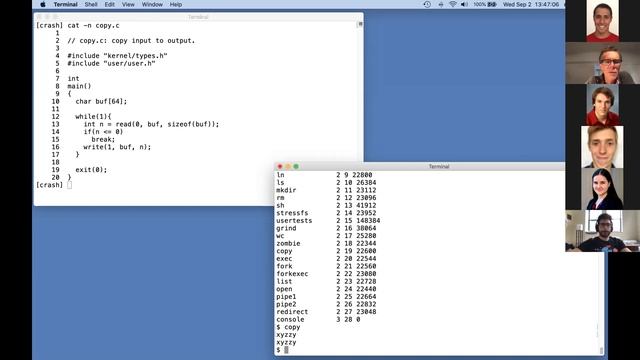Click the "char buf[64];" line
This screenshot has height=360, width=640.
click(101, 101)
